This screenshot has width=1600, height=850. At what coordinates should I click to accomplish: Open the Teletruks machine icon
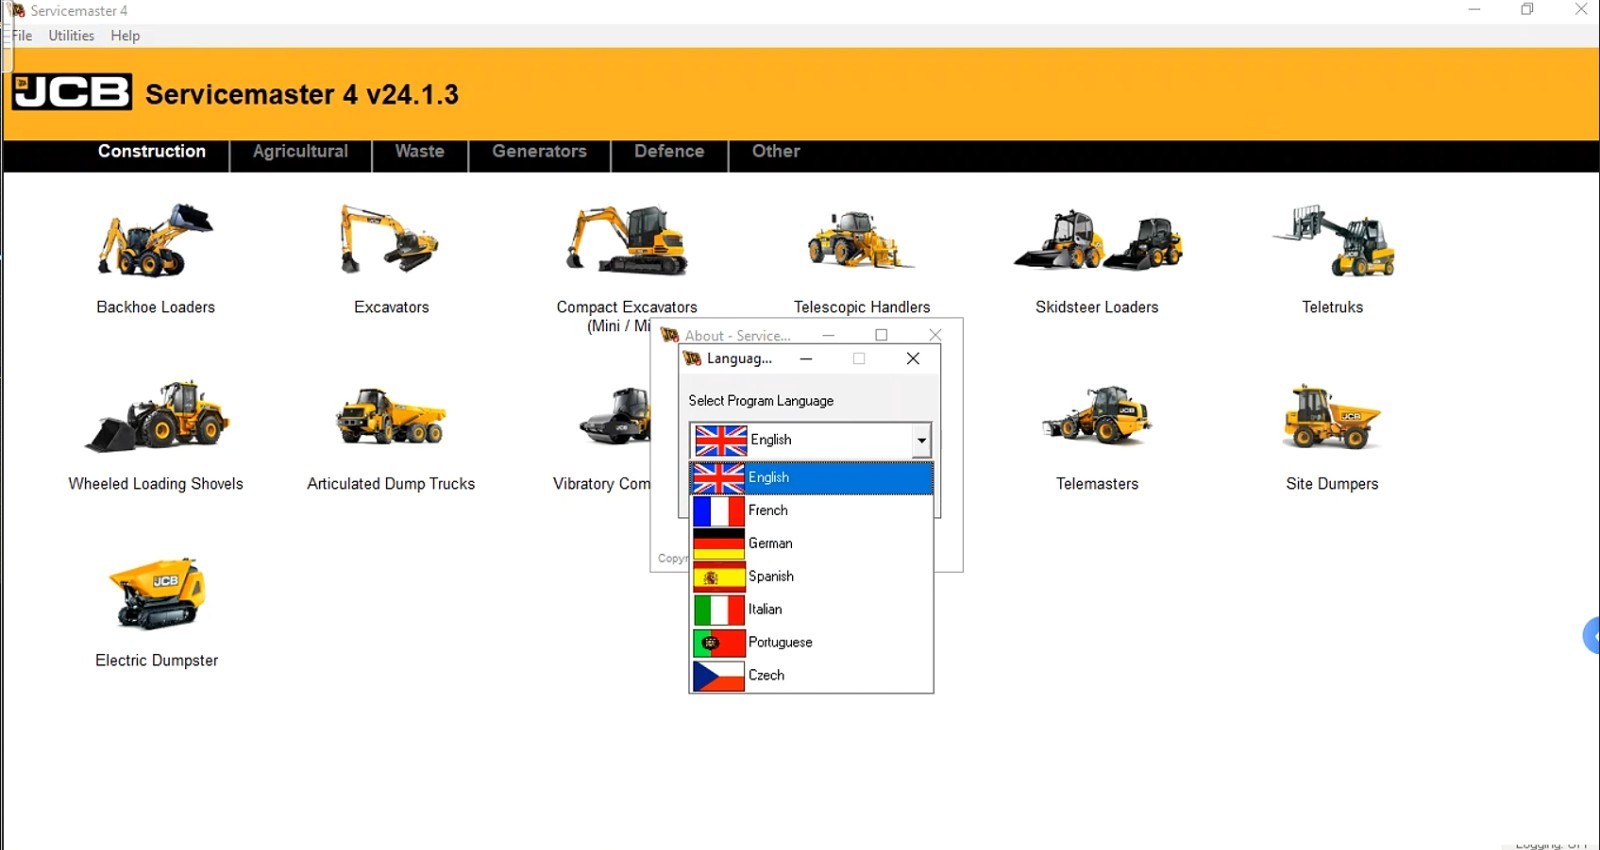pos(1333,240)
